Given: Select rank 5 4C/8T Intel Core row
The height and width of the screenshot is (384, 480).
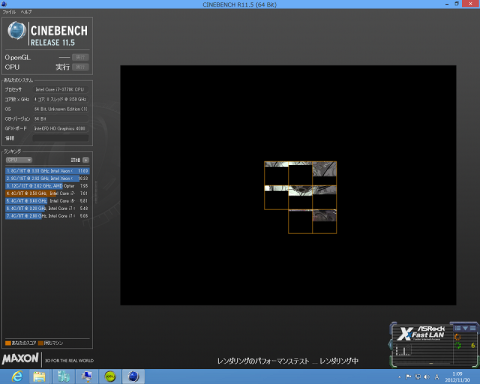Looking at the screenshot, I should 47,201.
